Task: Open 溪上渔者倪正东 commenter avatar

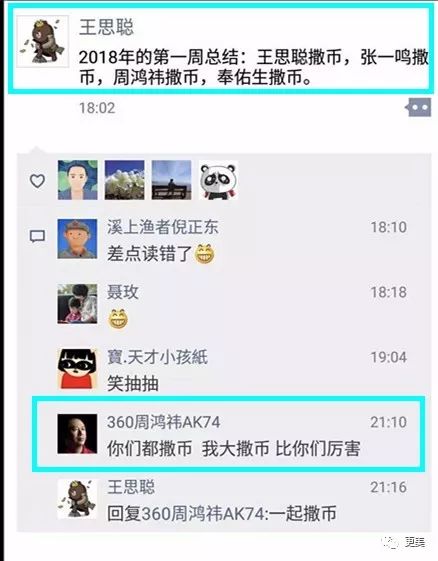Action: (77, 239)
